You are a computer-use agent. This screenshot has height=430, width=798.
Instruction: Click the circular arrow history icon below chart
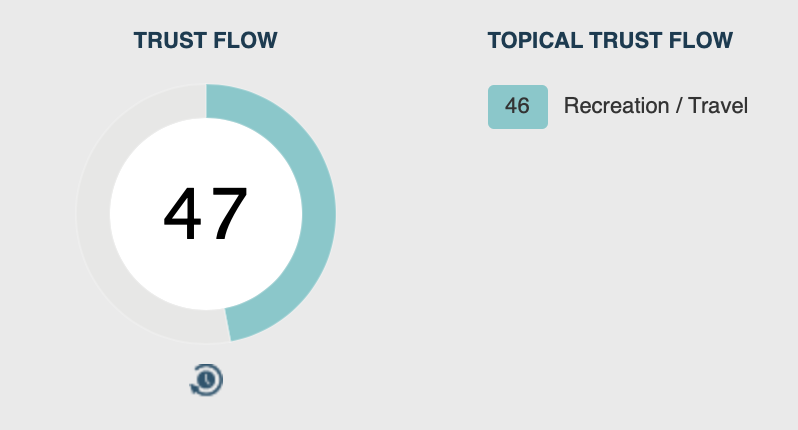(x=206, y=380)
